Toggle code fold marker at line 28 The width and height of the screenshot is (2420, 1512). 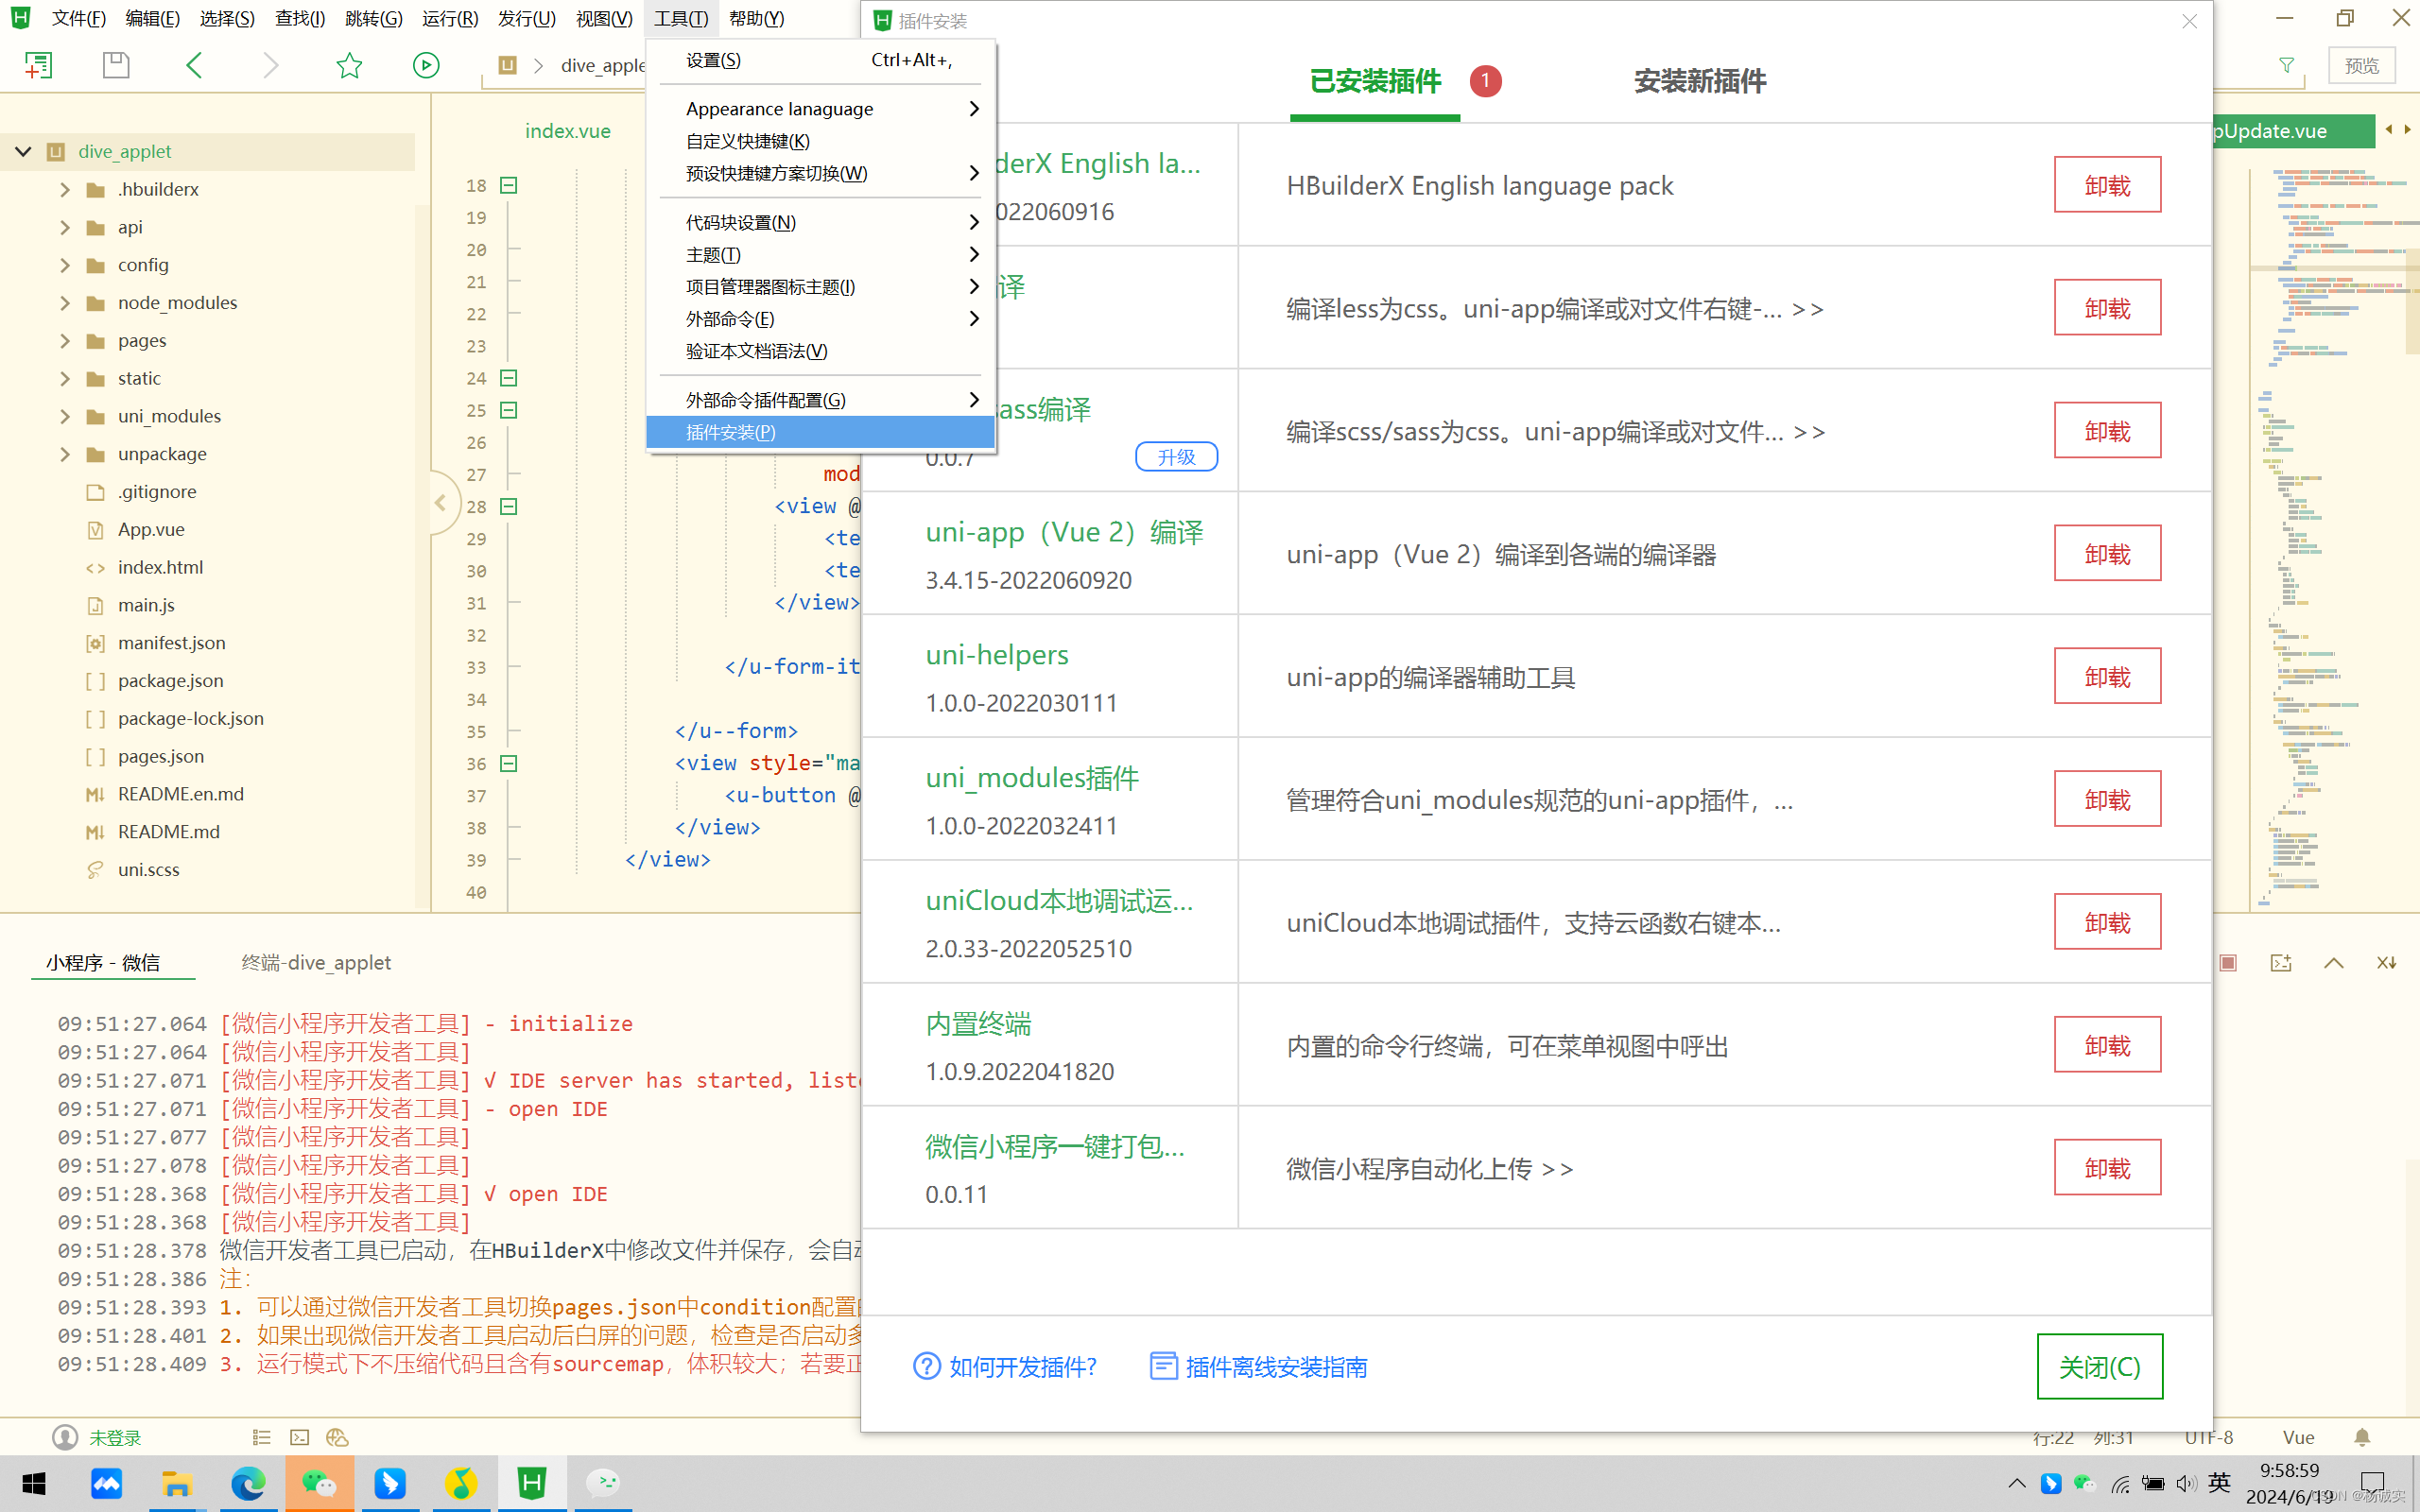click(508, 507)
